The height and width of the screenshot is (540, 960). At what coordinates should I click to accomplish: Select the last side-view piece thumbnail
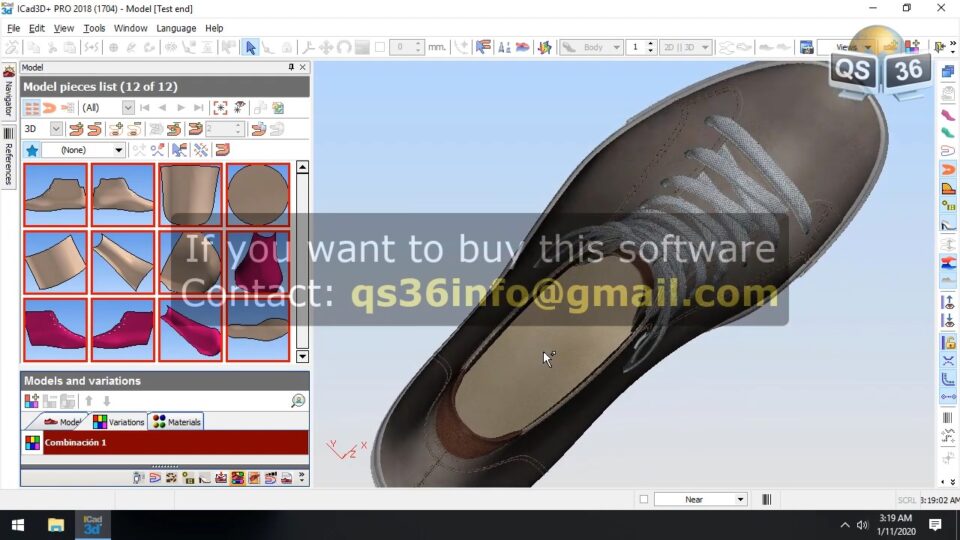click(x=55, y=195)
